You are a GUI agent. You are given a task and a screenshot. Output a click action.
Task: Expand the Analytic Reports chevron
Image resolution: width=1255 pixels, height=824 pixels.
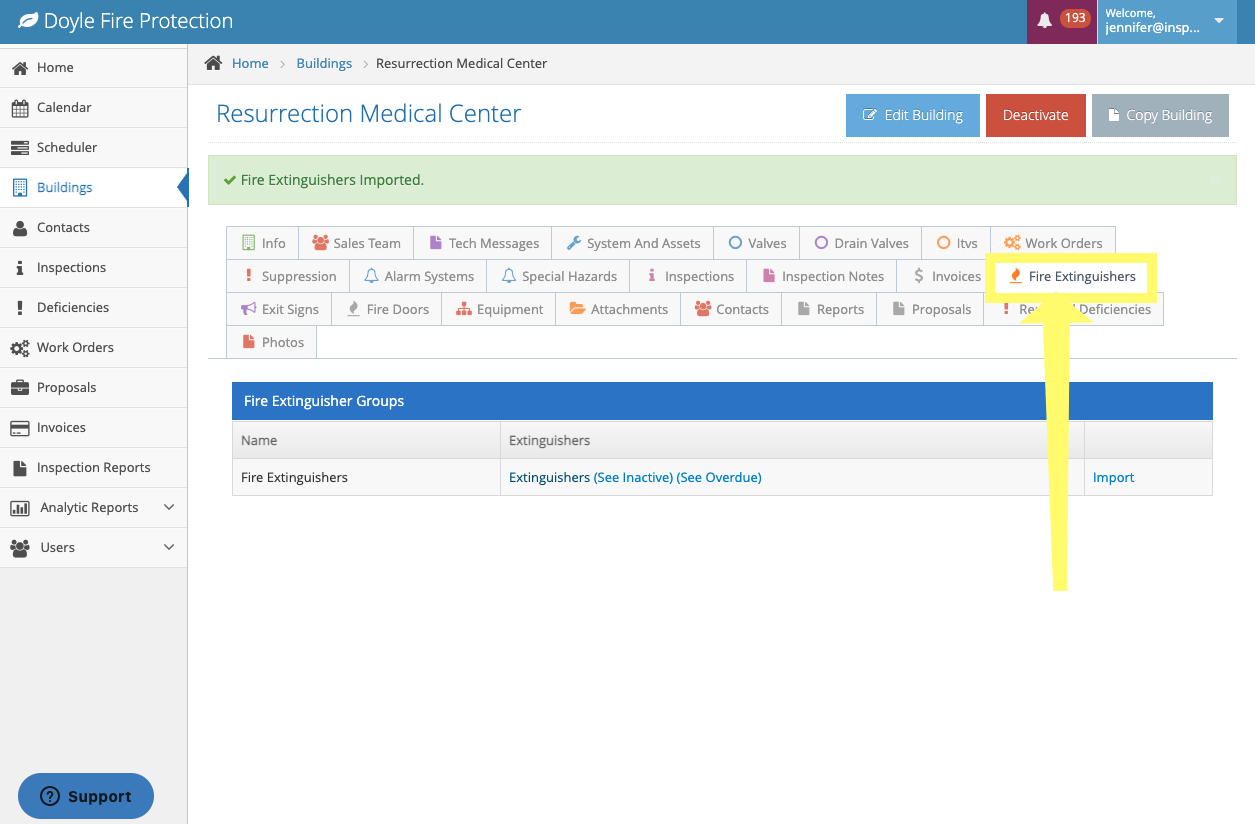pos(169,508)
